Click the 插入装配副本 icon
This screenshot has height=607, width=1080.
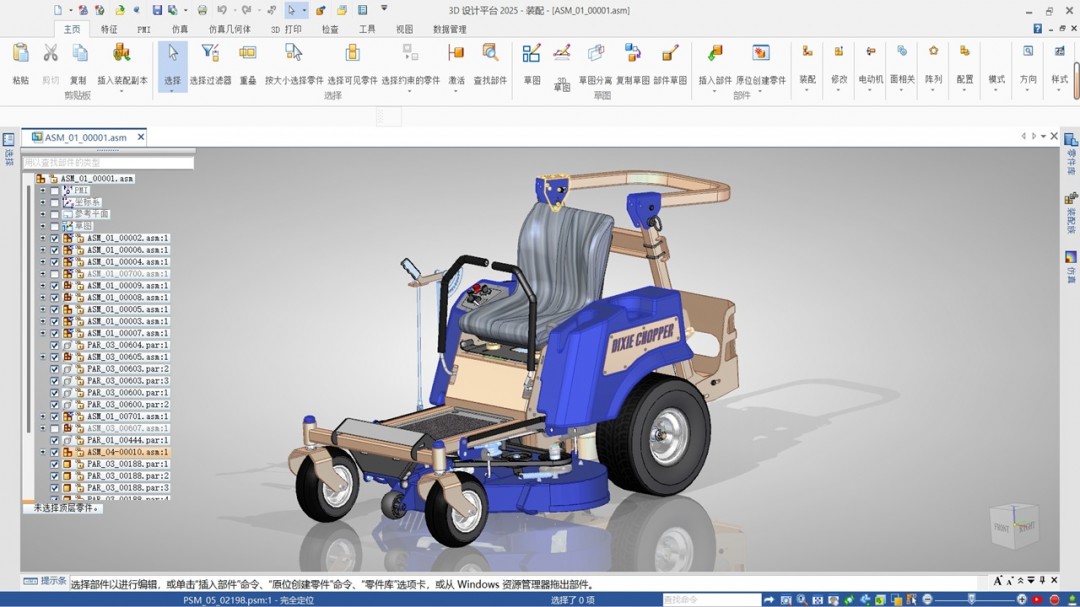click(x=122, y=54)
